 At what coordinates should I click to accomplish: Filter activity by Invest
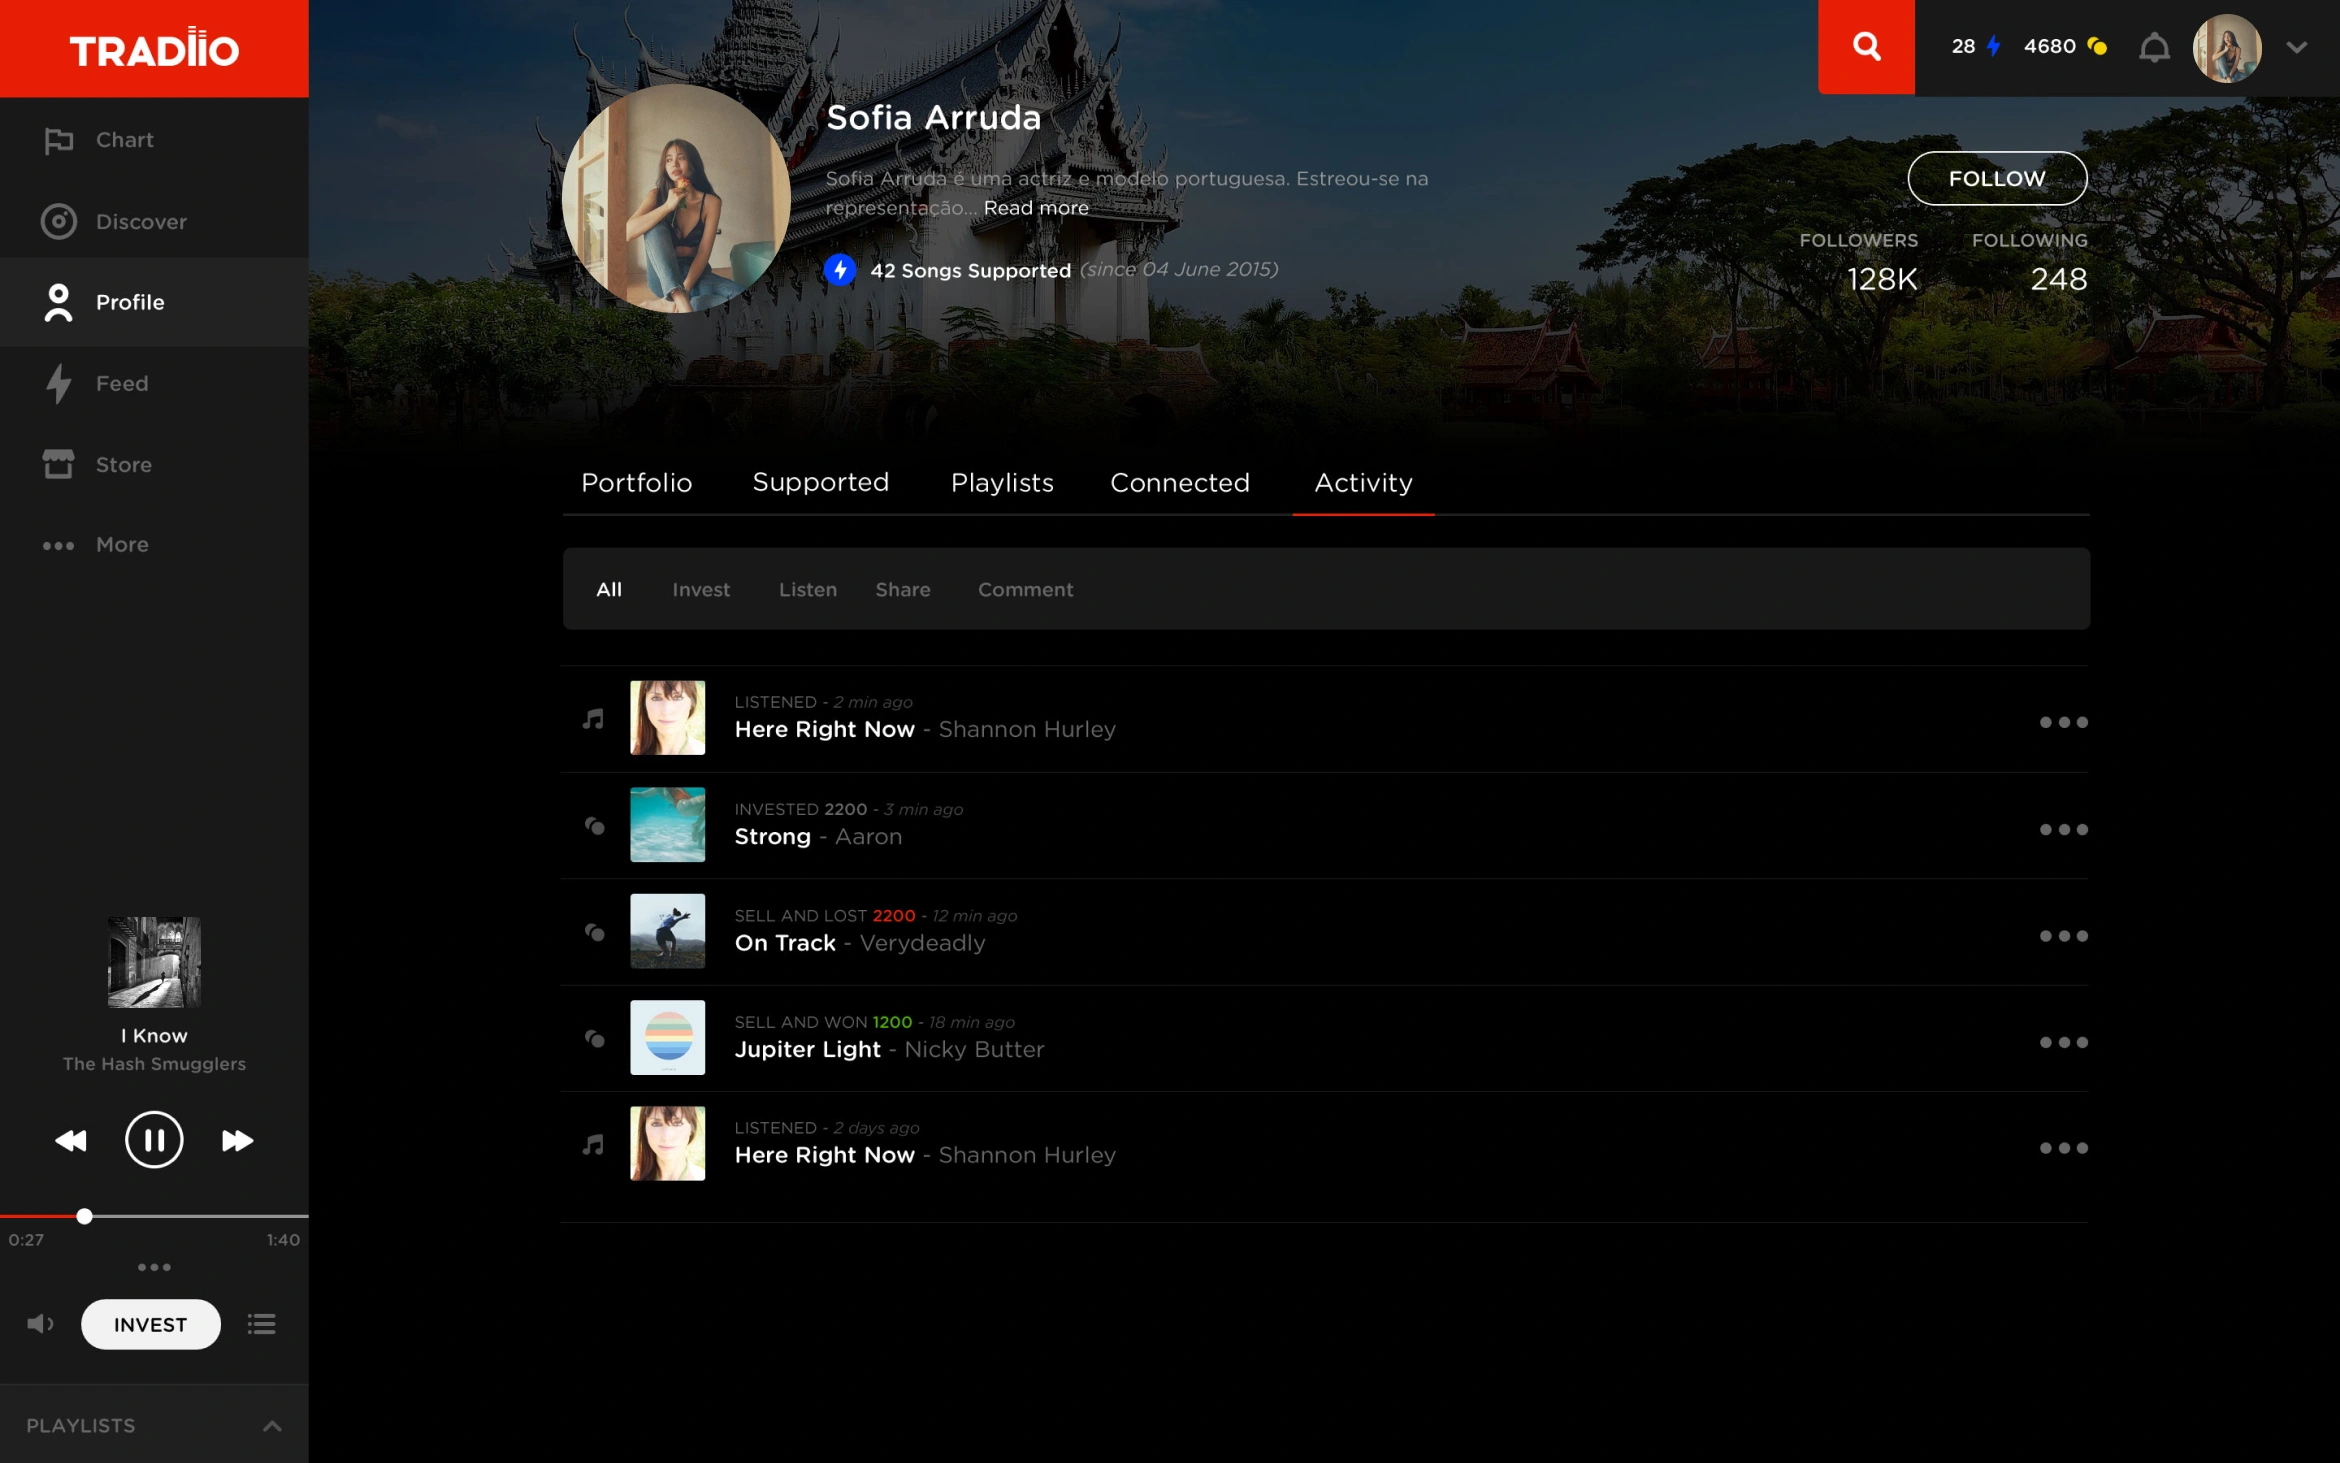click(x=700, y=590)
